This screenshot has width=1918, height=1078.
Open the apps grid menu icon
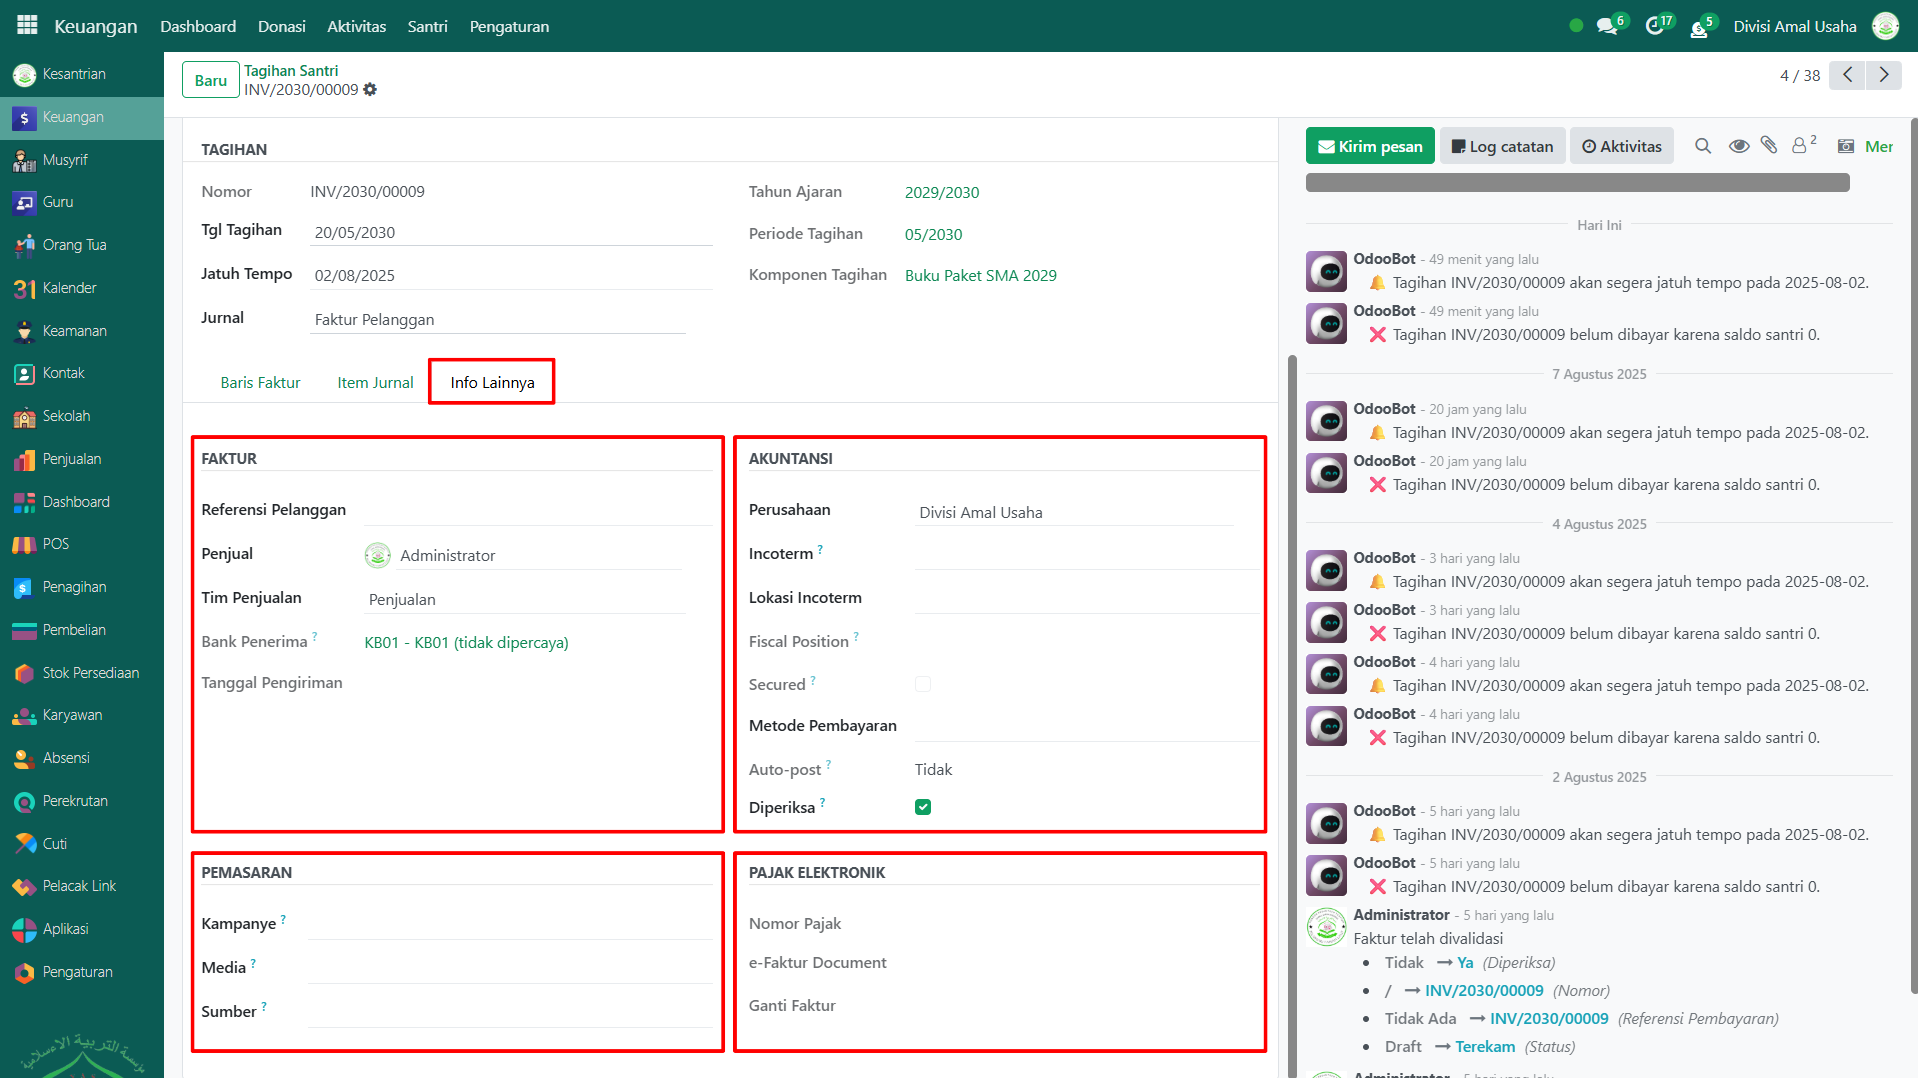click(x=27, y=25)
